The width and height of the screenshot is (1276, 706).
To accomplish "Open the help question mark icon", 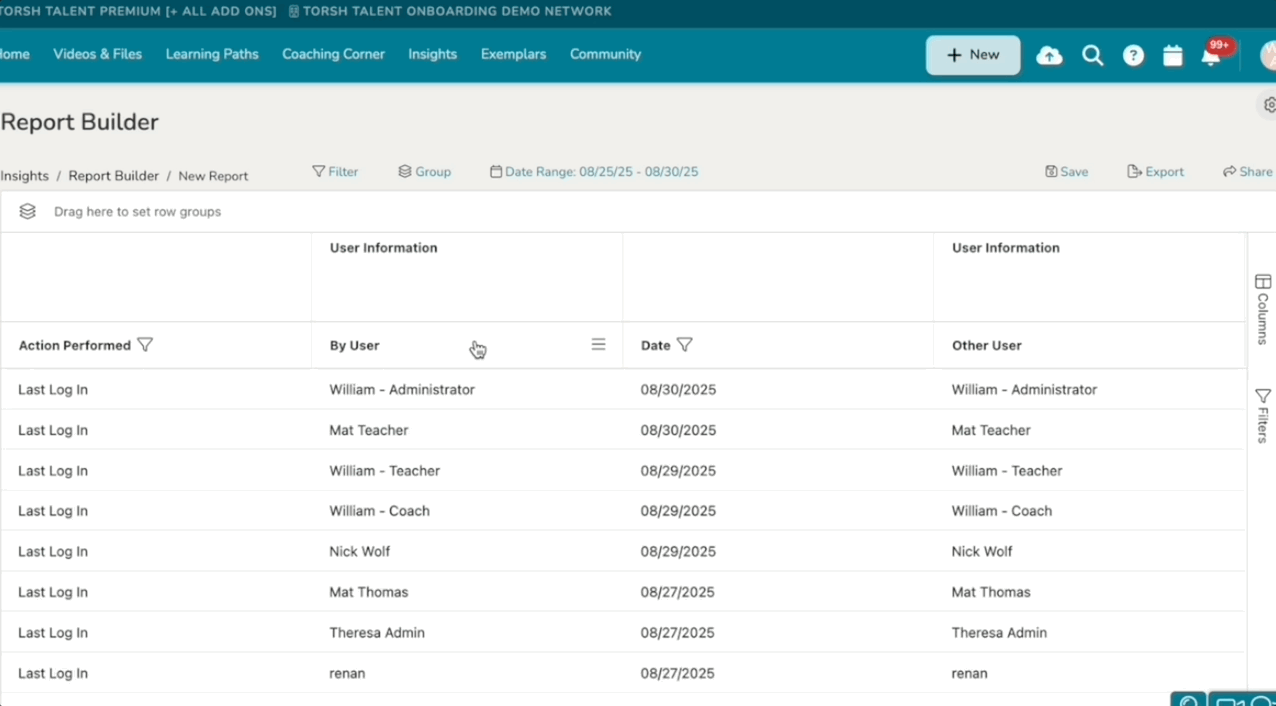I will tap(1133, 56).
